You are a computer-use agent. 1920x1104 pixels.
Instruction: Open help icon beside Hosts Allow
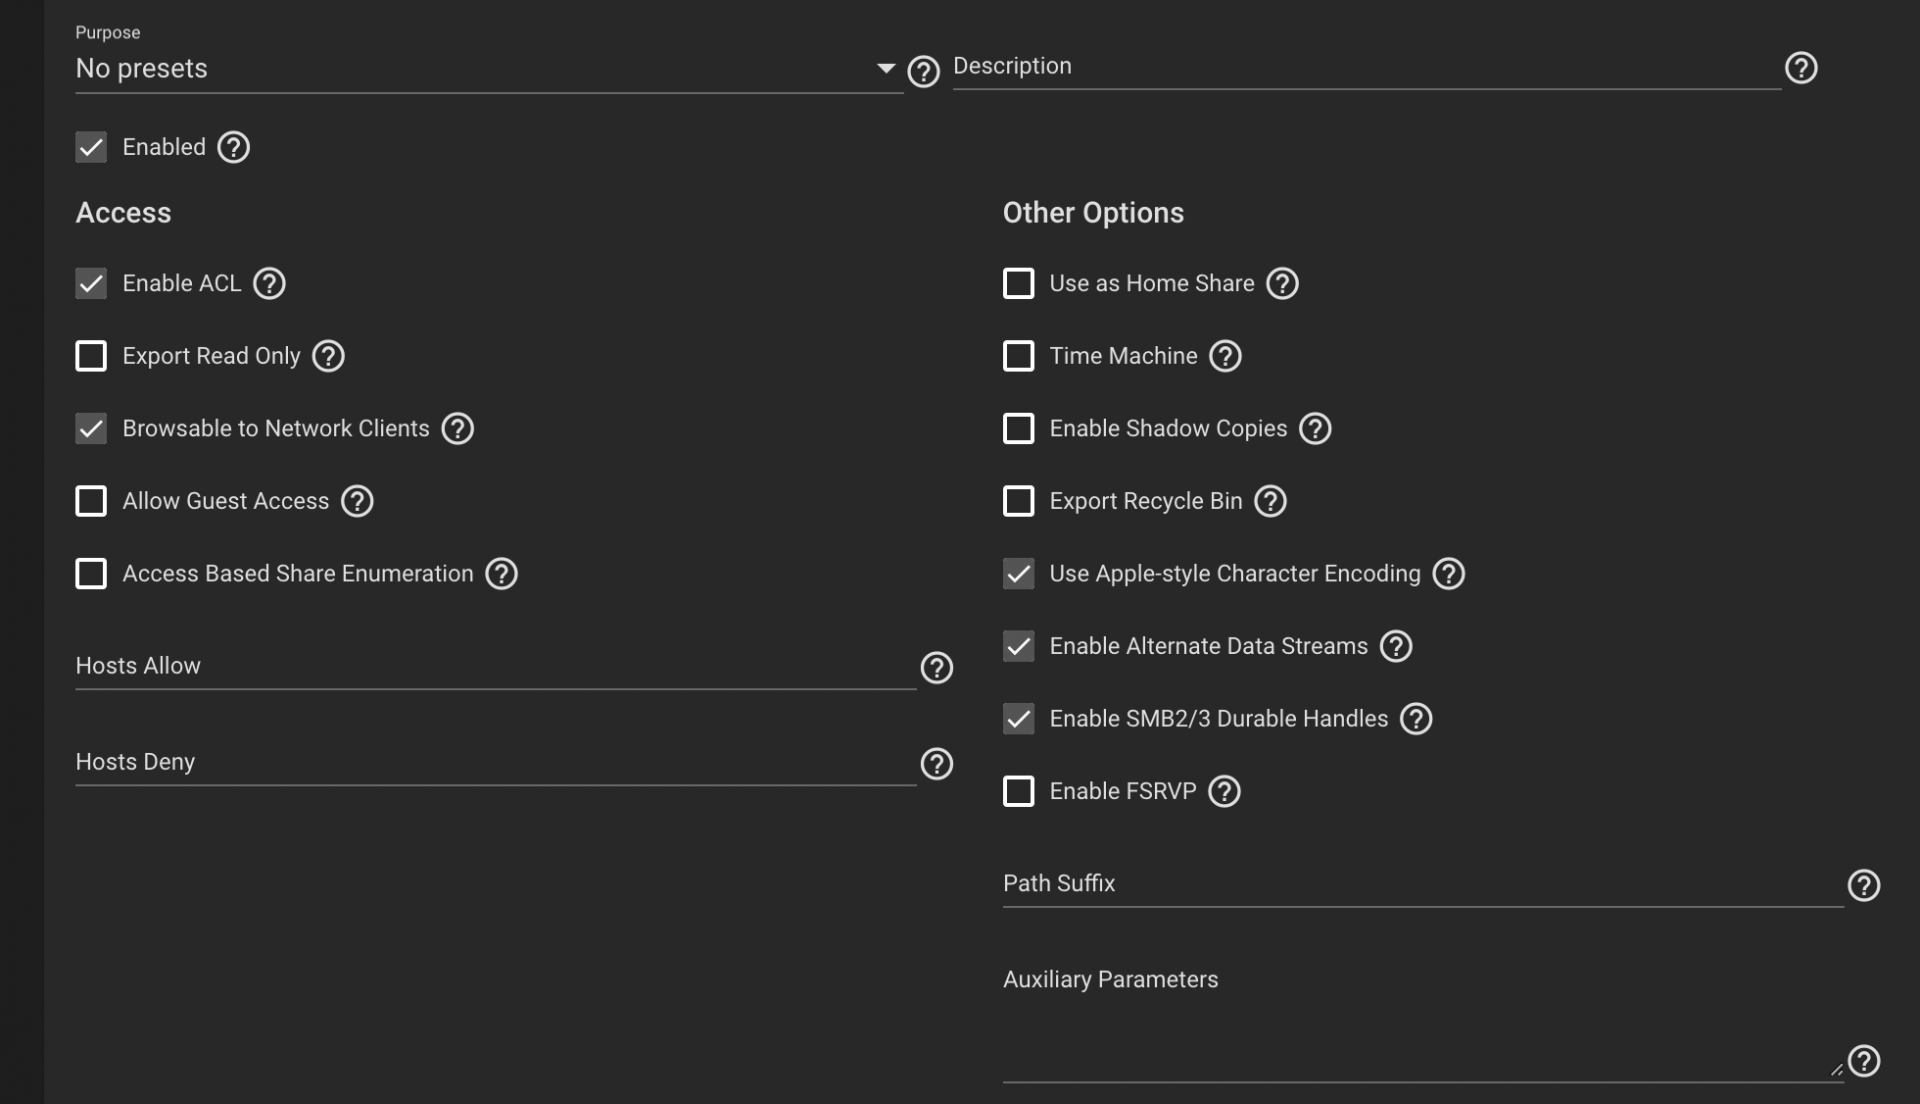(937, 668)
